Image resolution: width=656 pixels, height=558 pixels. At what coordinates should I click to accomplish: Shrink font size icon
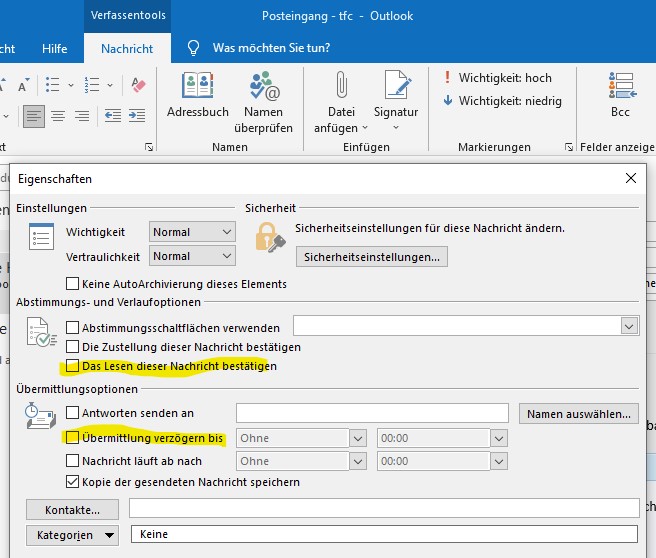(23, 85)
